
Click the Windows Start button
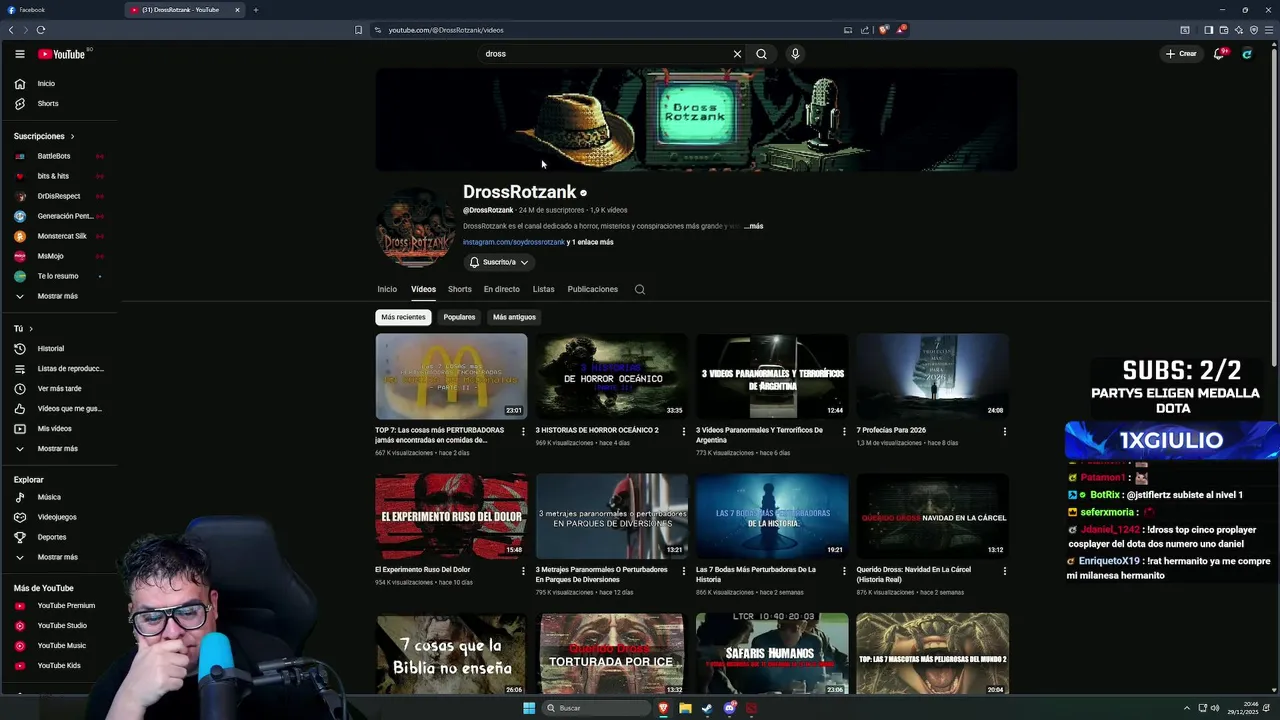pyautogui.click(x=529, y=708)
